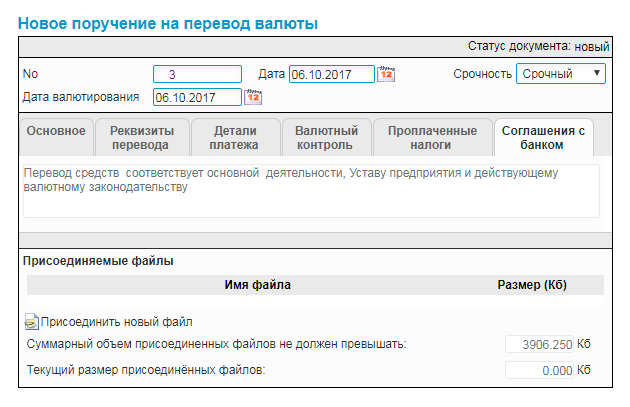Image resolution: width=630 pixels, height=407 pixels.
Task: Open calendar picker next to Дата field
Action: point(386,74)
